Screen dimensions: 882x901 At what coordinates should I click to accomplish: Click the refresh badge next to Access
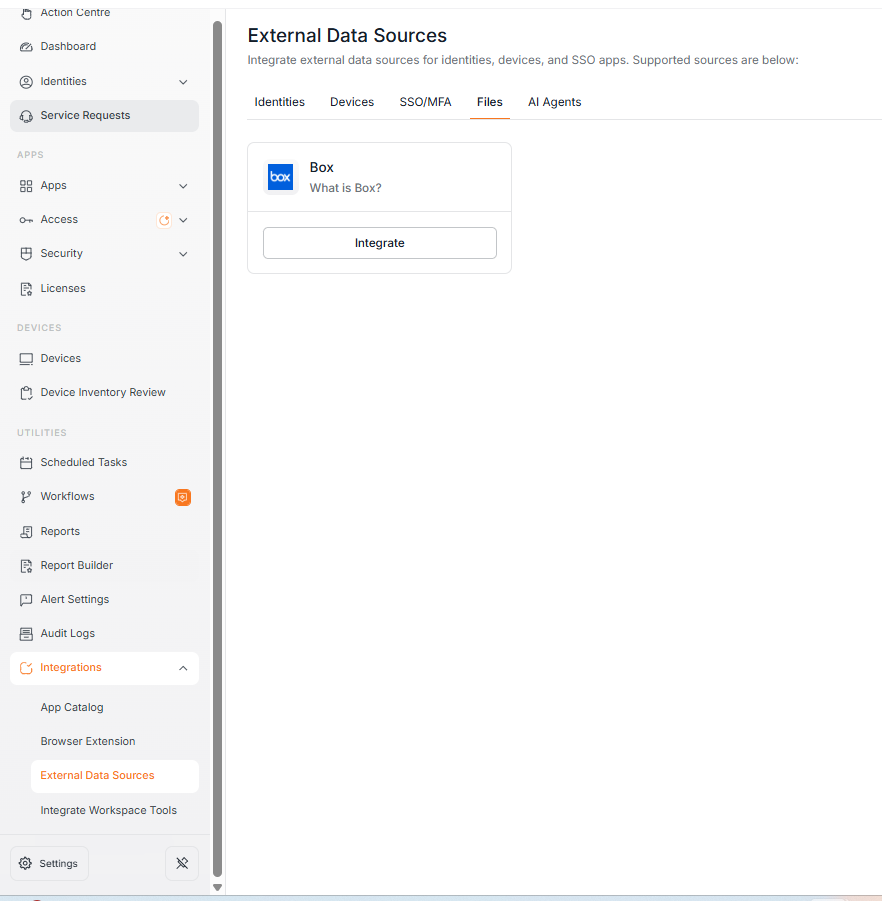164,220
